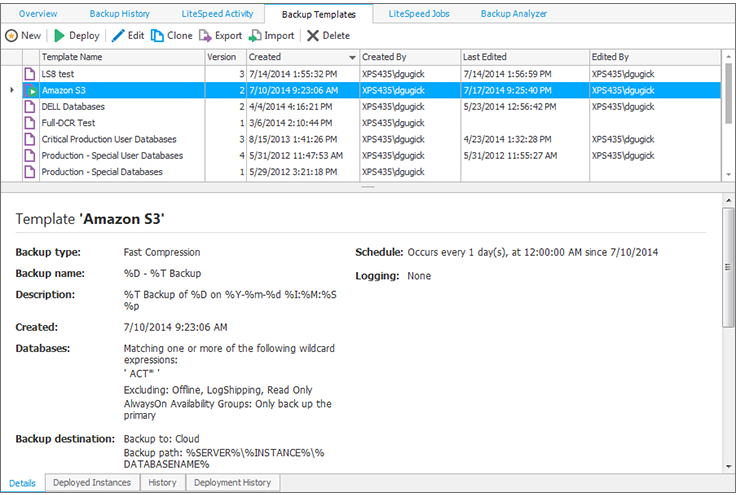Click the template list scrollbar thumb

(728, 93)
